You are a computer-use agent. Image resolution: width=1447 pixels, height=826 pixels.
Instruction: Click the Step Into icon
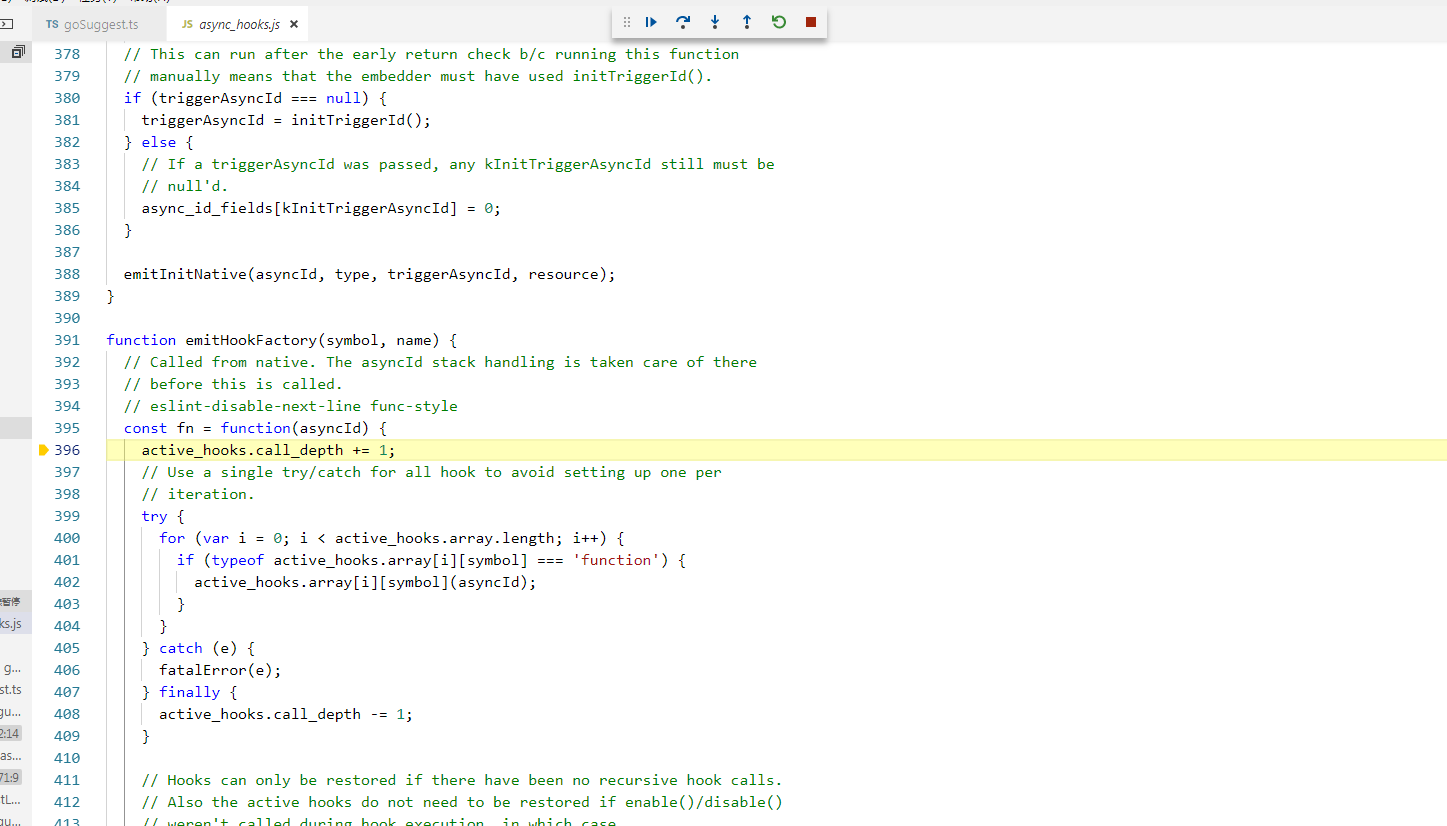pos(715,21)
